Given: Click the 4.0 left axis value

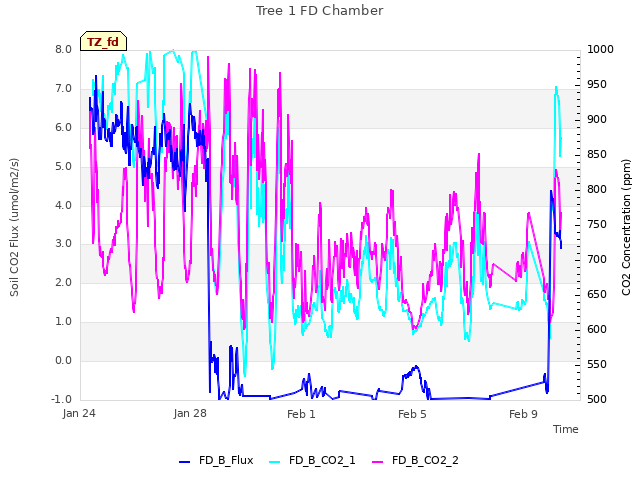Looking at the screenshot, I should 64,205.
